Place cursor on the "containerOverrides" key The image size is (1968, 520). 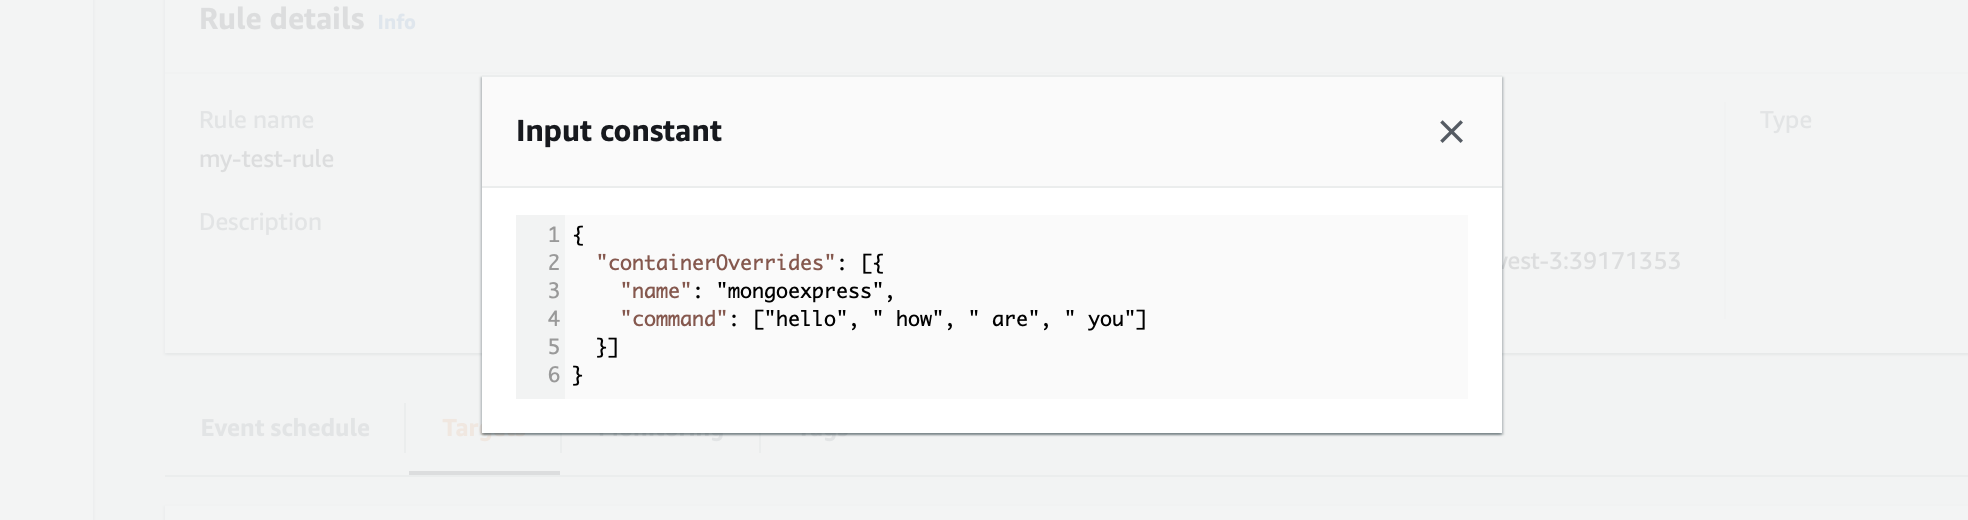tap(716, 263)
